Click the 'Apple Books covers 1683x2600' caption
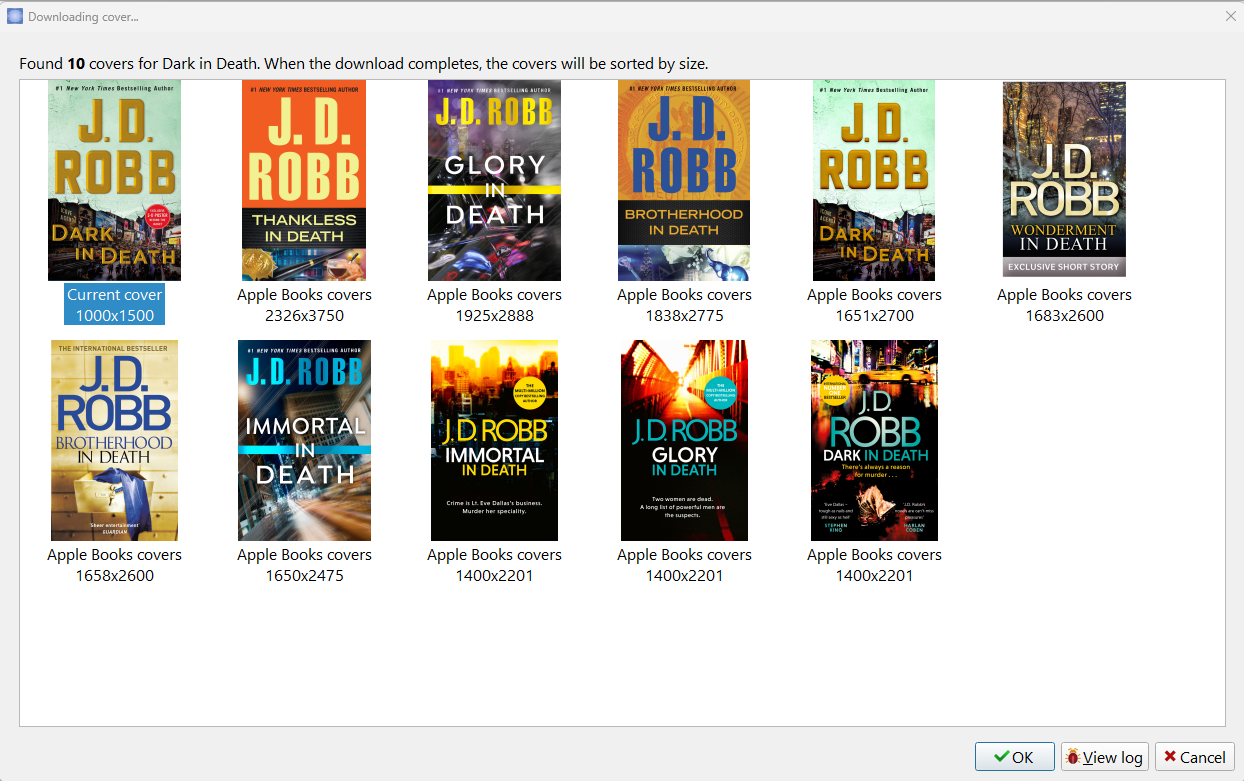The width and height of the screenshot is (1244, 781). pos(1064,305)
